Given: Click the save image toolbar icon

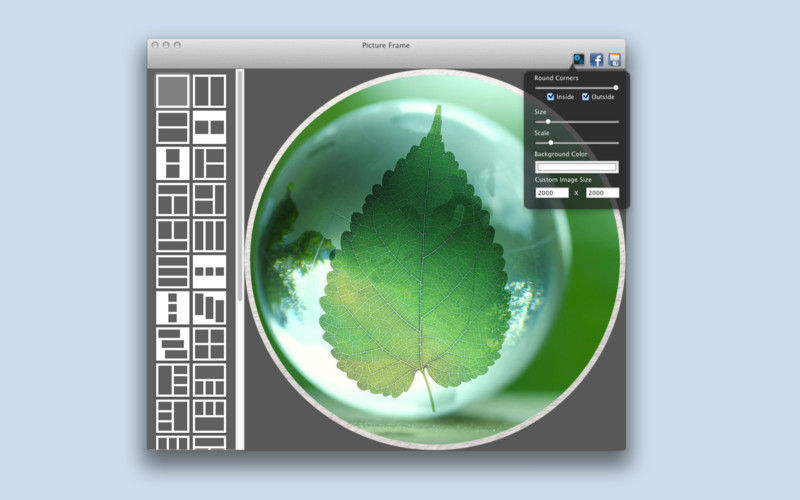Looking at the screenshot, I should tap(615, 59).
